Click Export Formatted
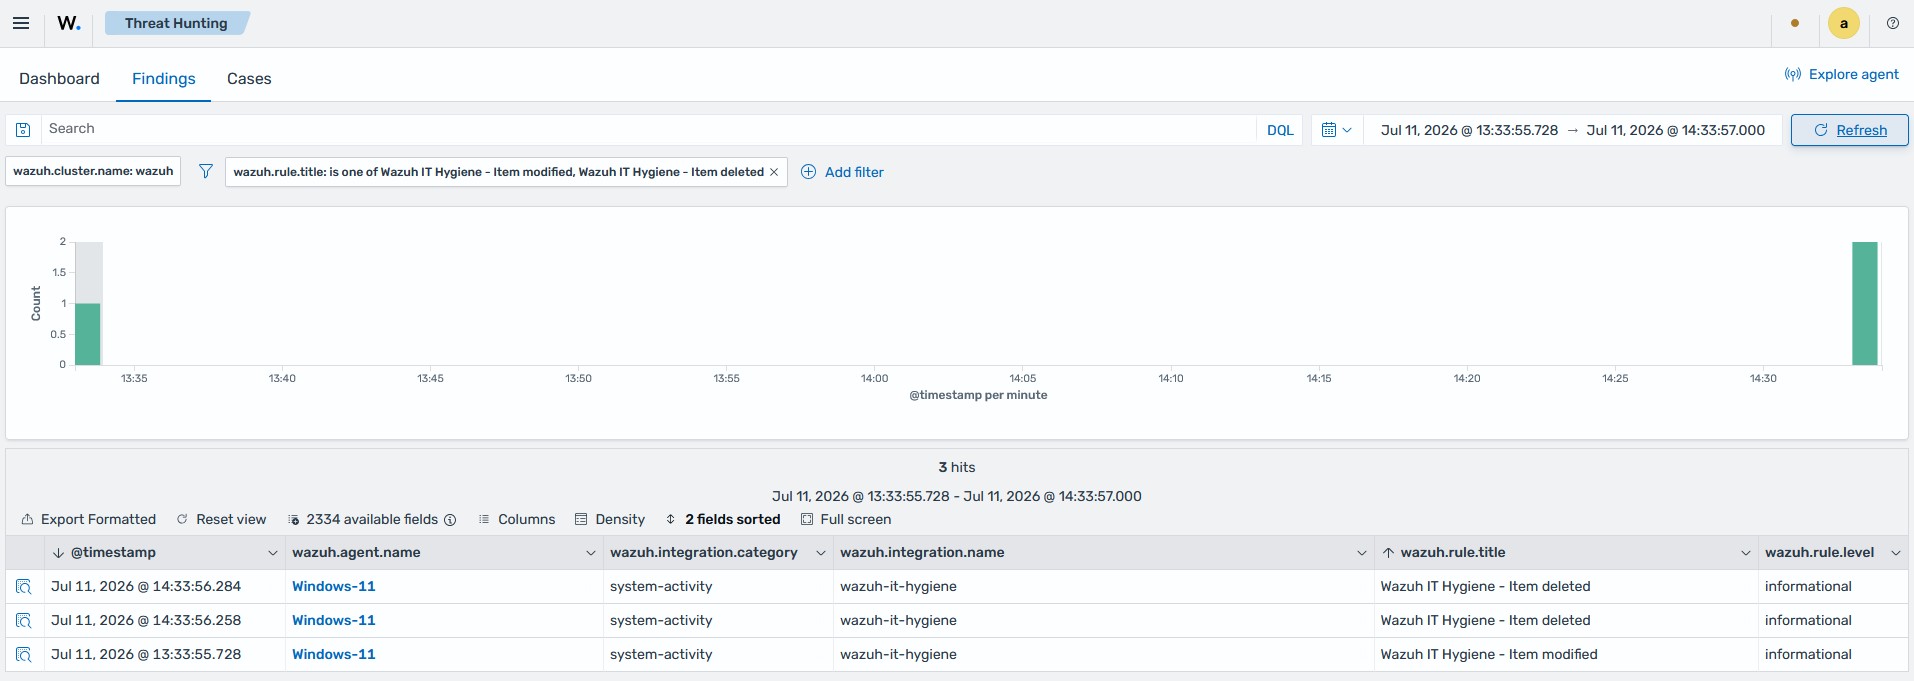Screen dimensions: 1914x681 coord(89,519)
